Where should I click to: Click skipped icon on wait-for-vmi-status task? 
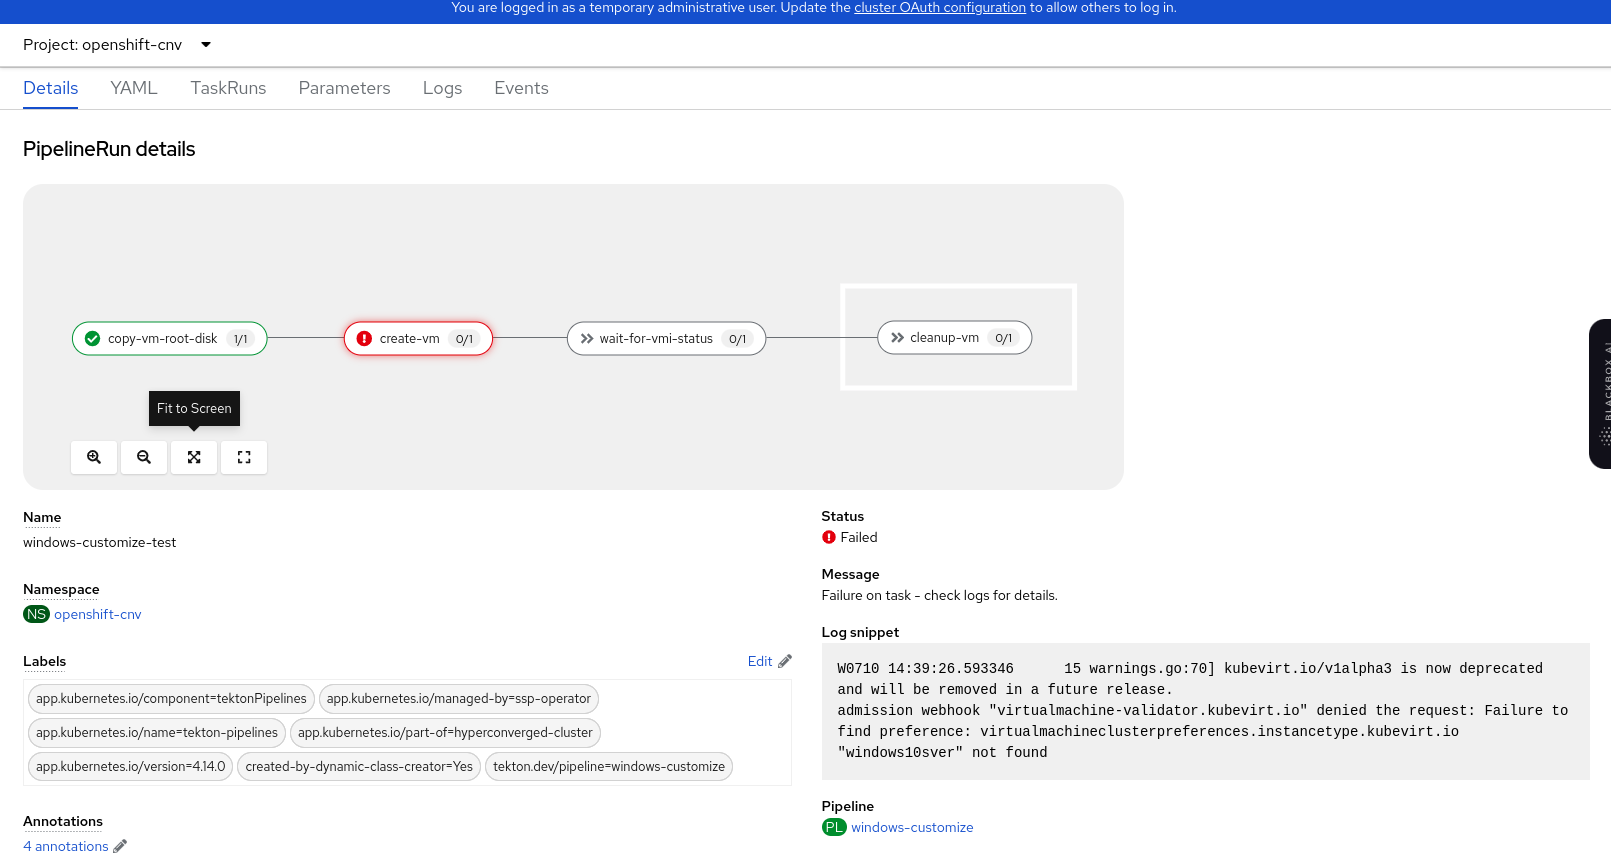[x=587, y=339]
